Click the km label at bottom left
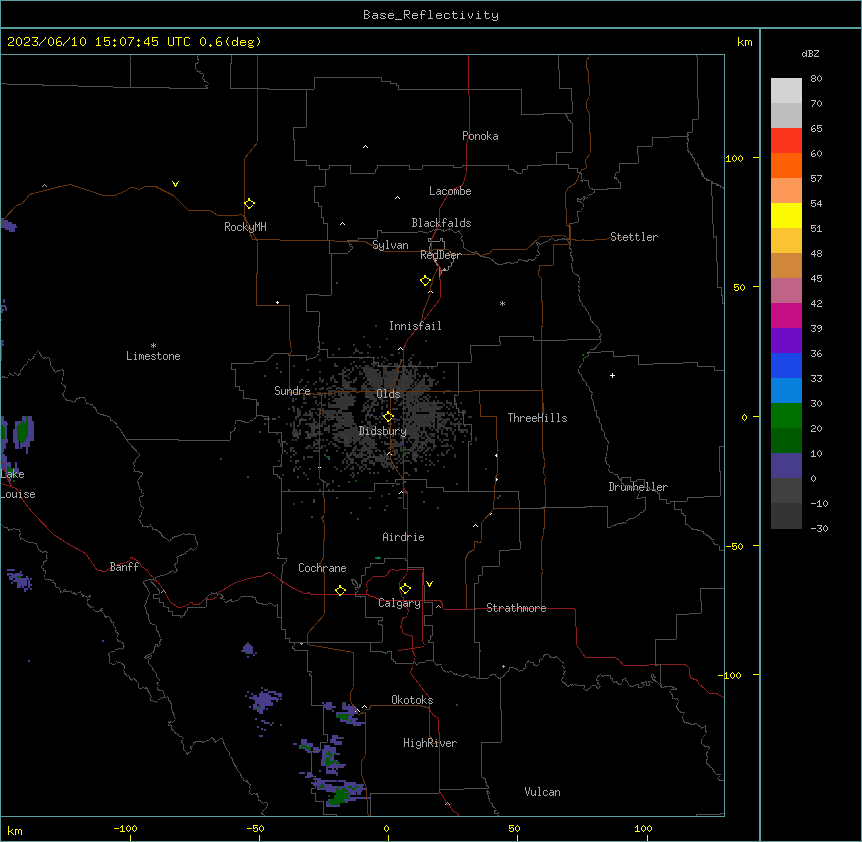The height and width of the screenshot is (842, 862). coord(15,830)
